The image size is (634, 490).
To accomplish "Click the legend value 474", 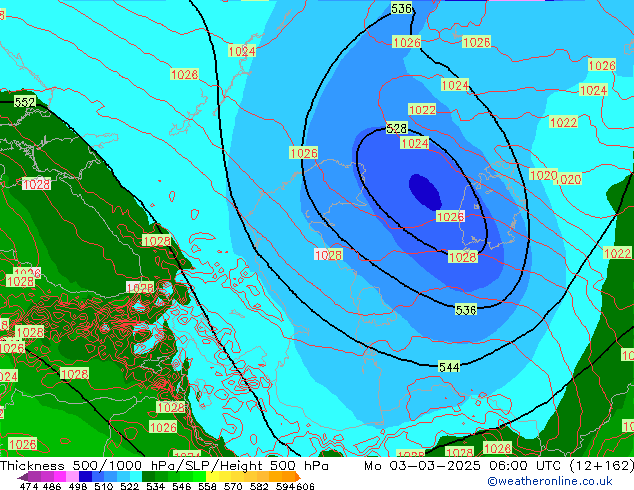I will click(x=29, y=486).
